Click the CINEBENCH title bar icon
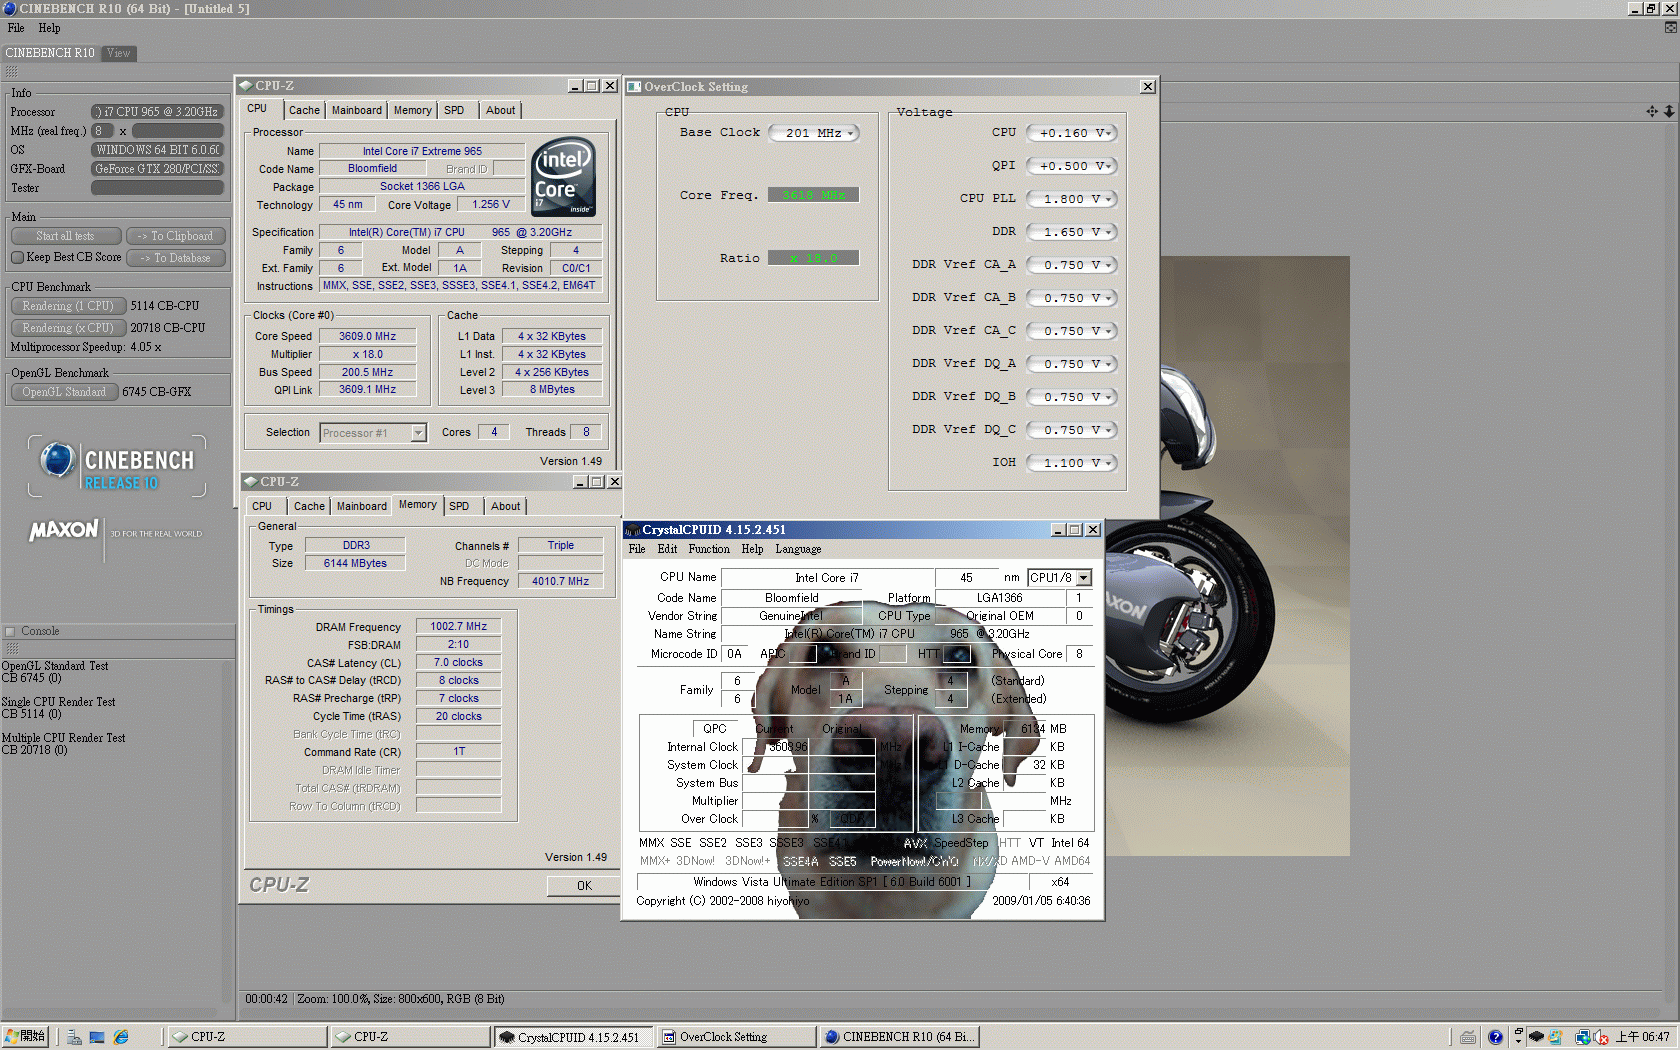The height and width of the screenshot is (1050, 1680). click(9, 8)
